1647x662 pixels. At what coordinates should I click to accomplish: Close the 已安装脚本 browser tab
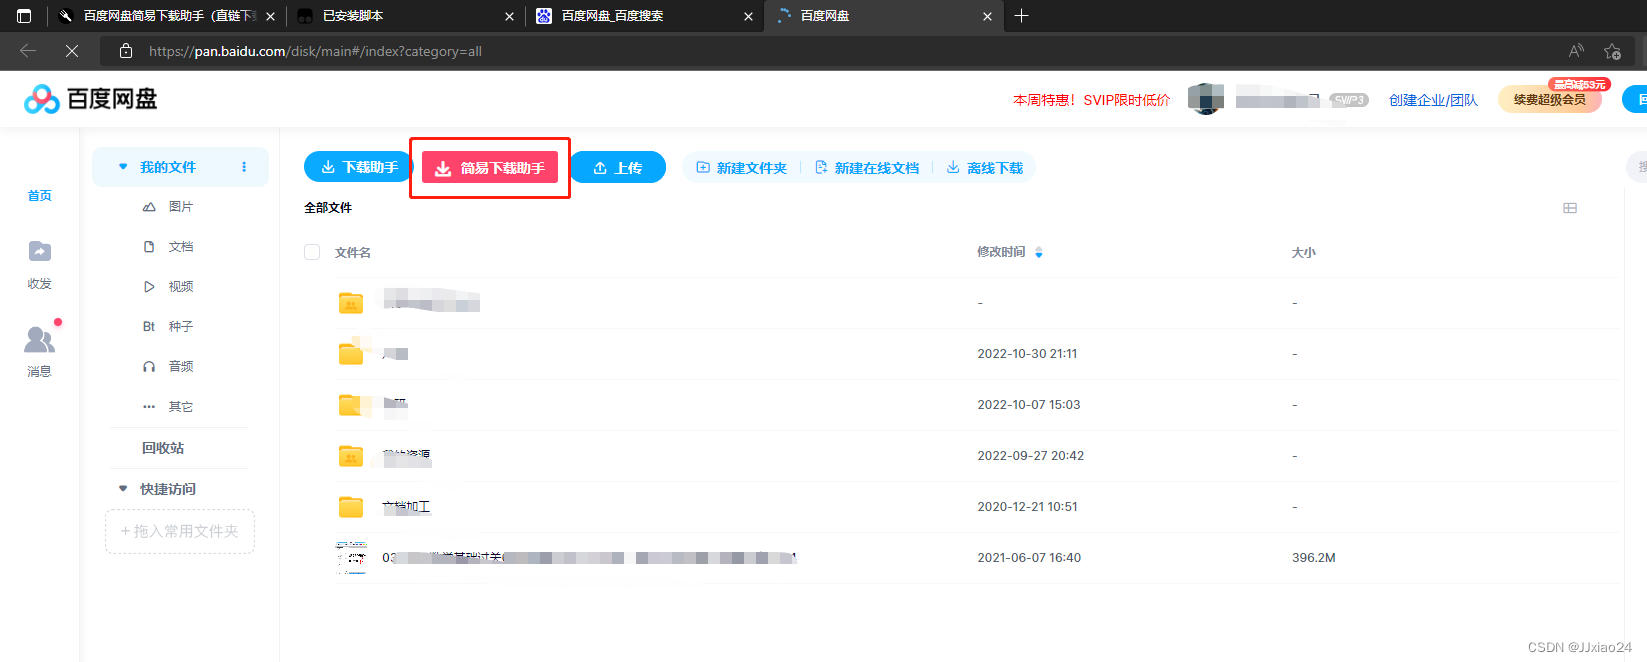coord(509,16)
